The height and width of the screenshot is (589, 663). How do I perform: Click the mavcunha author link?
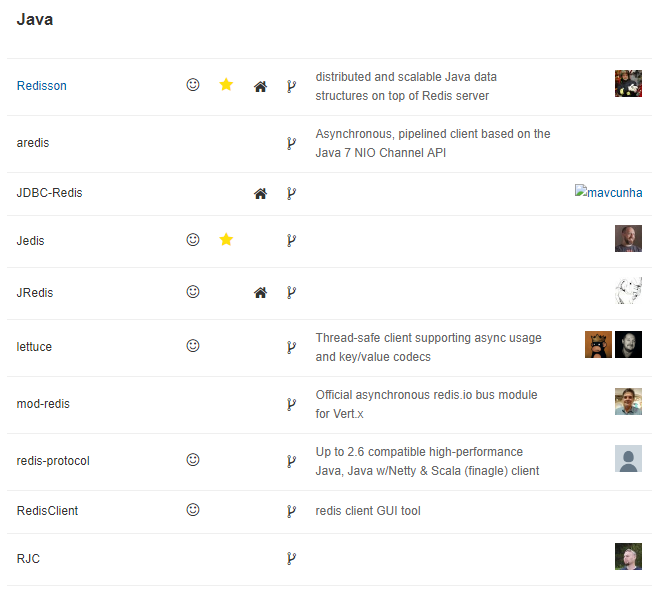point(609,193)
